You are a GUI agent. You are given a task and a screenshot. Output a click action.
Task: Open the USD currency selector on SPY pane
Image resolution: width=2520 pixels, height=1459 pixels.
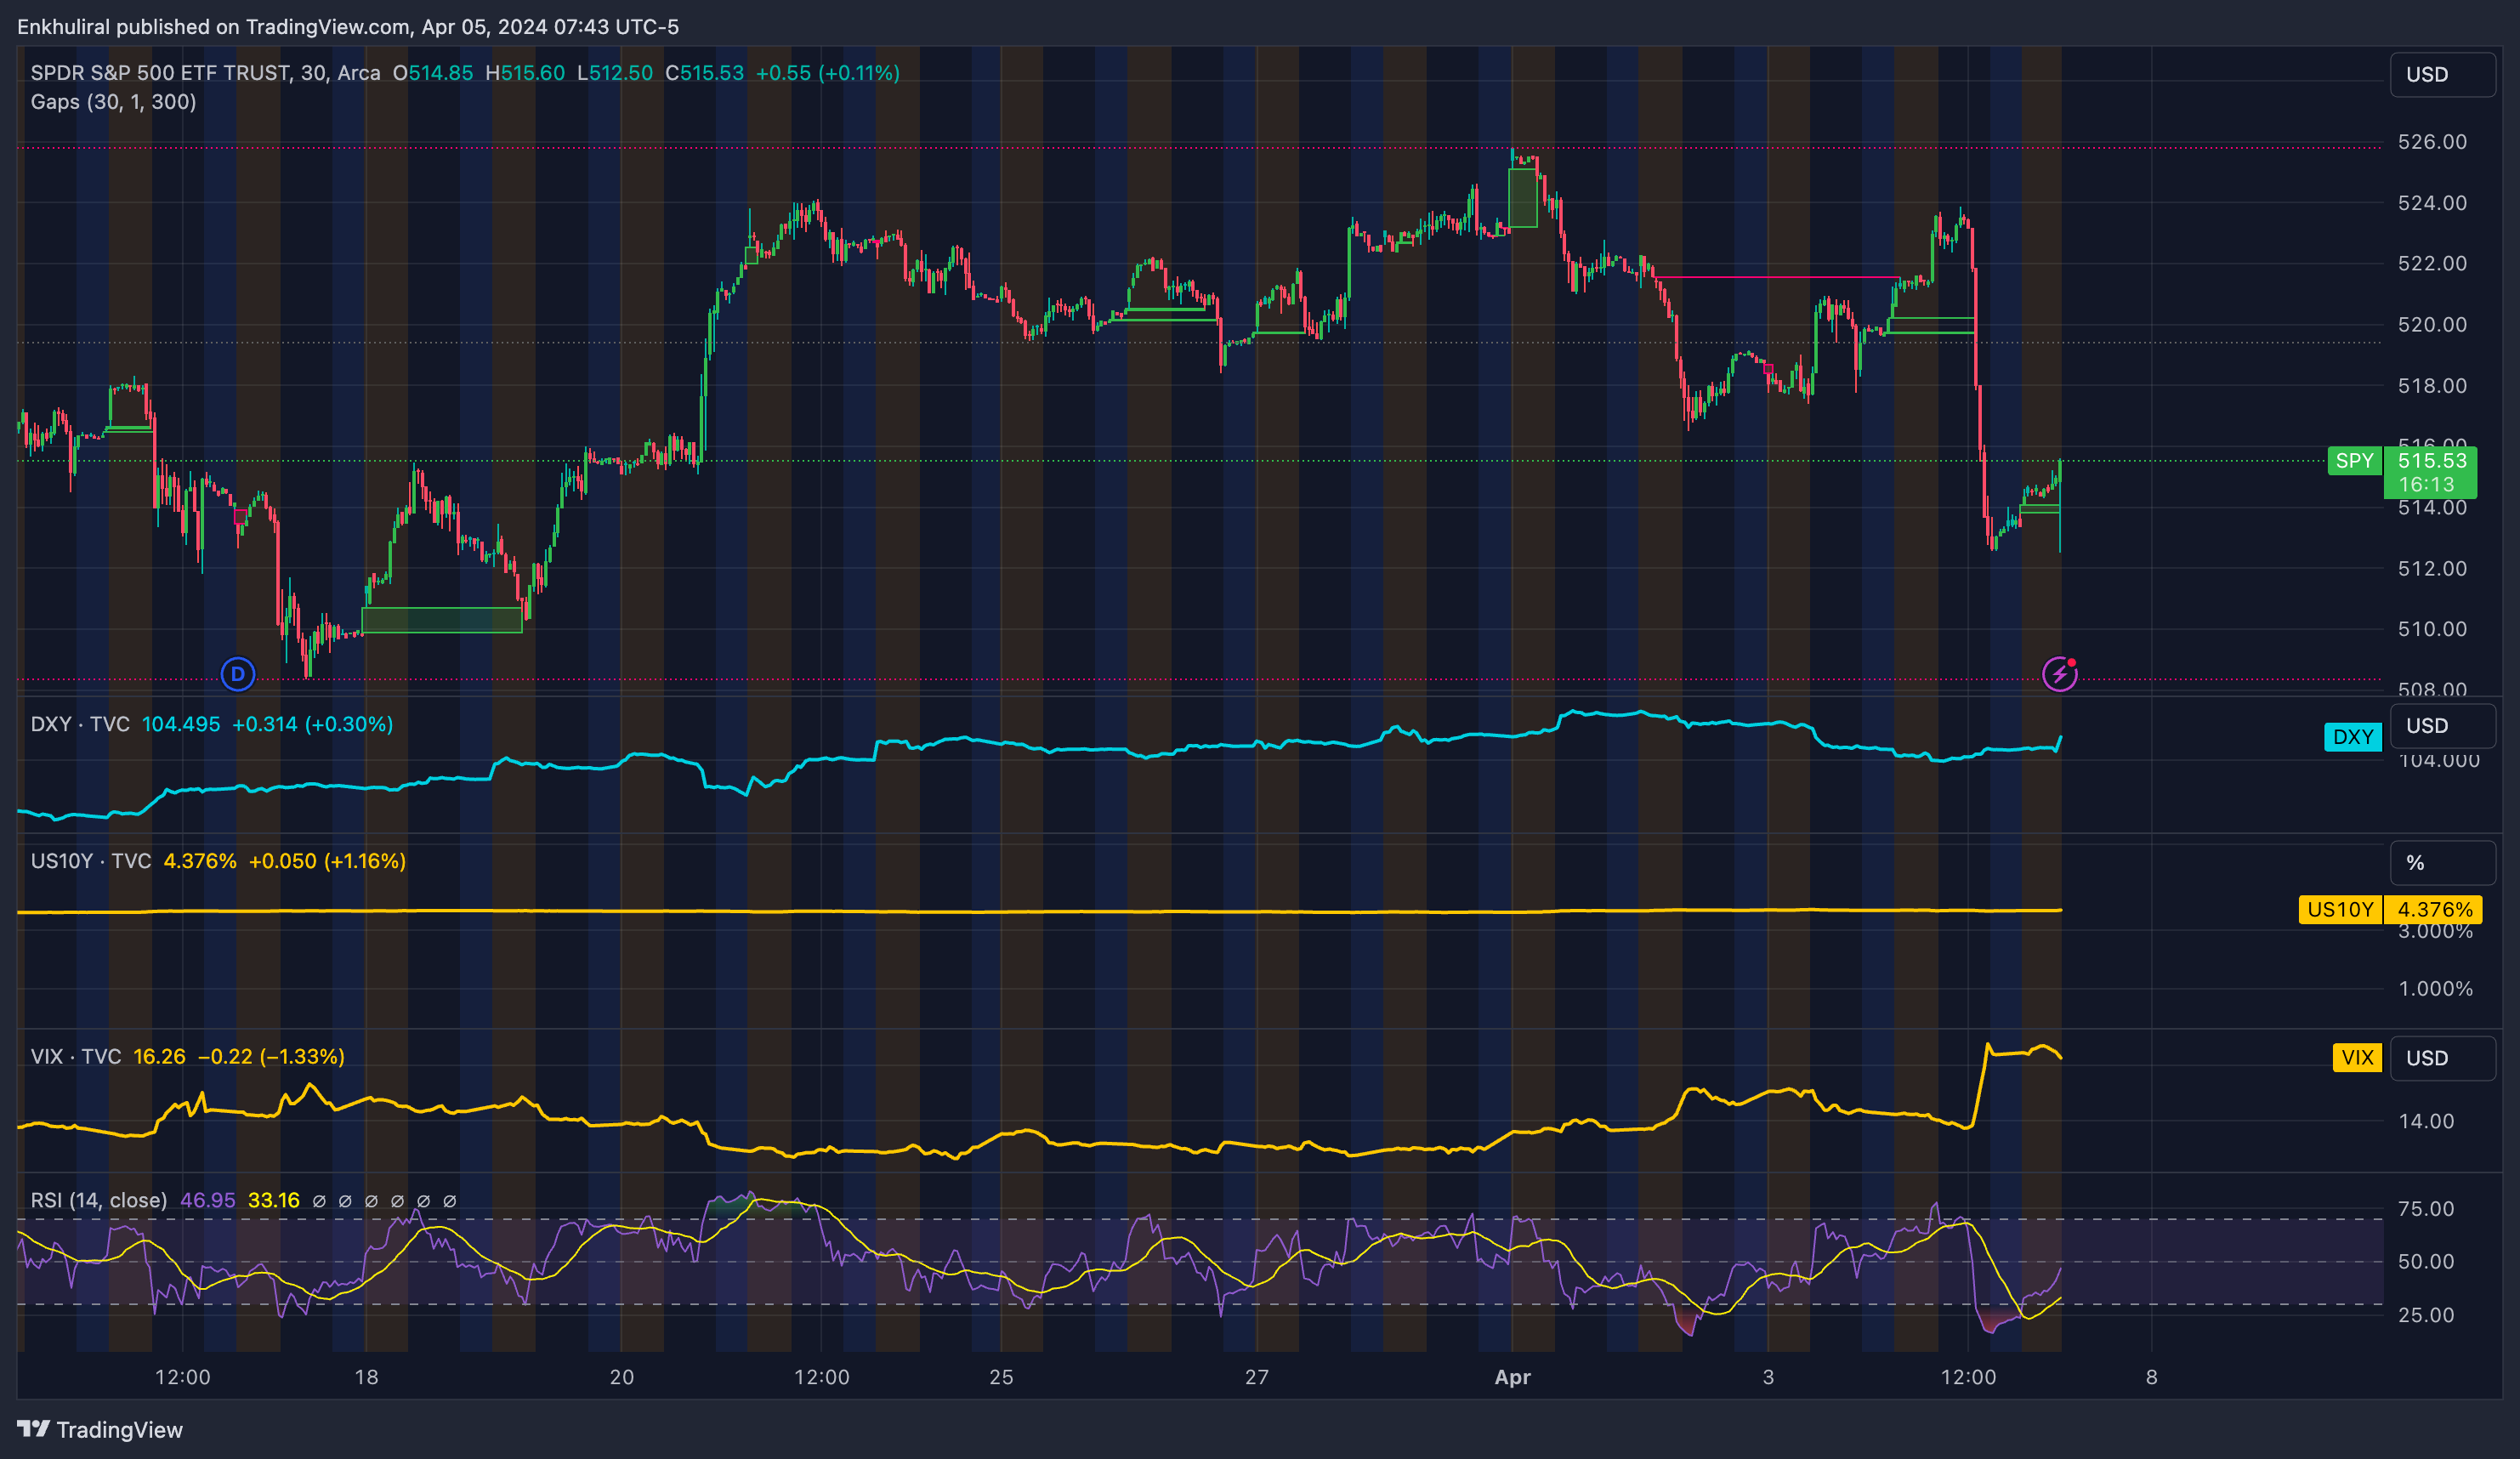click(2441, 75)
